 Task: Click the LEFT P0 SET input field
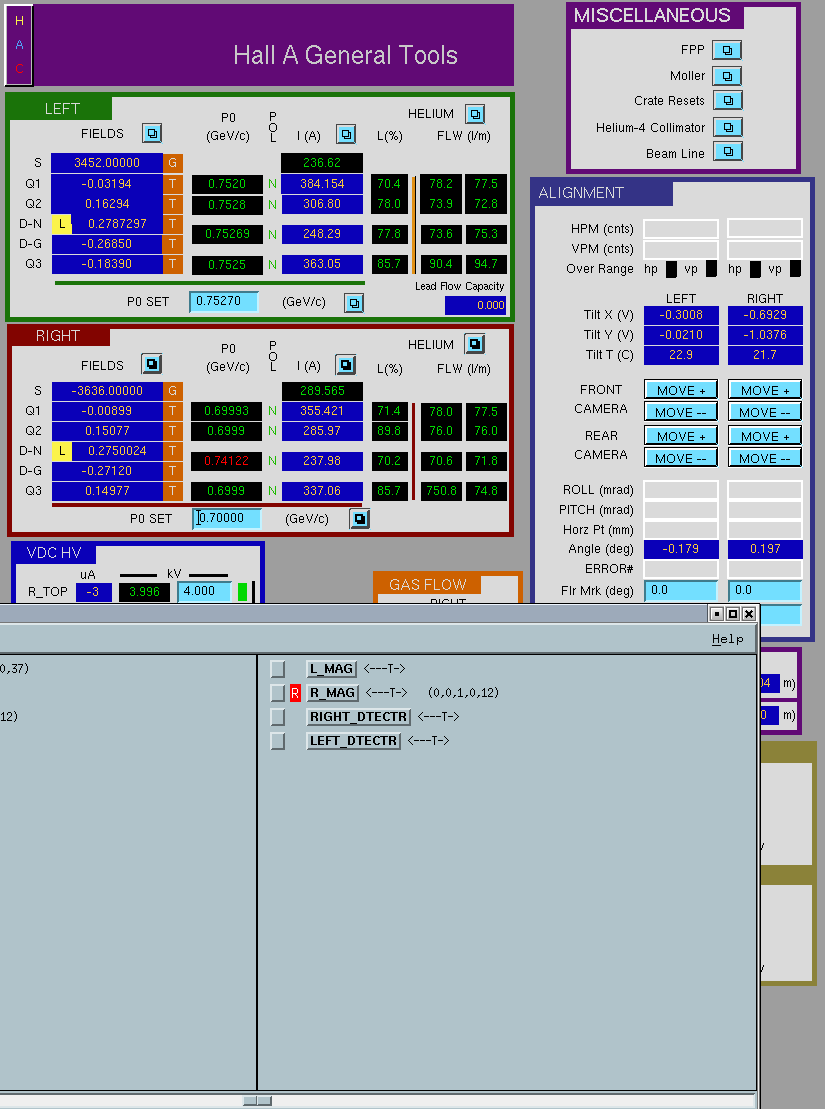(224, 301)
